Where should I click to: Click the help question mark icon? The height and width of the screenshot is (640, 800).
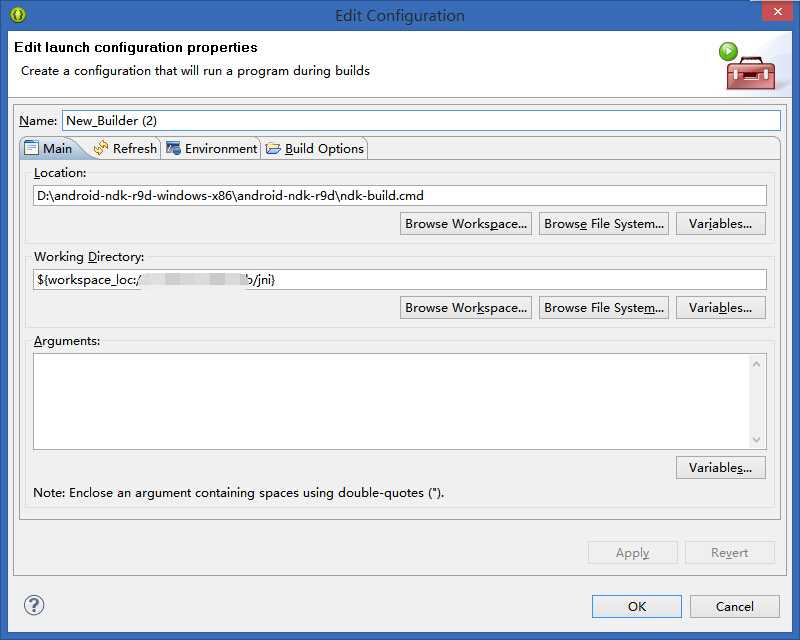click(x=34, y=605)
